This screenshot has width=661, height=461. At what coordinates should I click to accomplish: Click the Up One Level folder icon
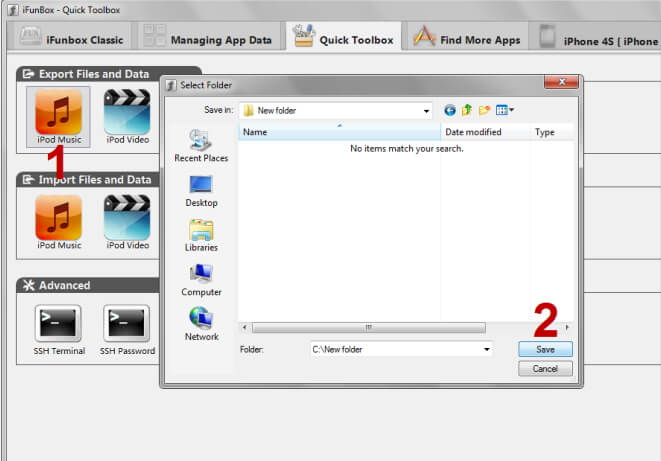pos(467,110)
